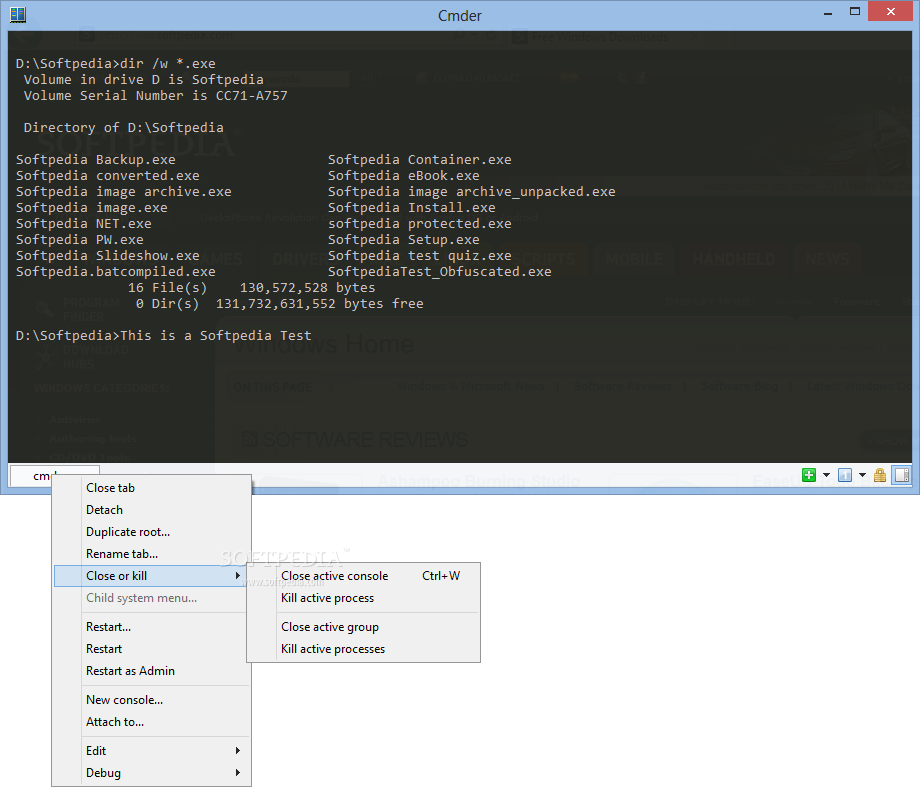Open the Debug submenu item

pyautogui.click(x=151, y=773)
